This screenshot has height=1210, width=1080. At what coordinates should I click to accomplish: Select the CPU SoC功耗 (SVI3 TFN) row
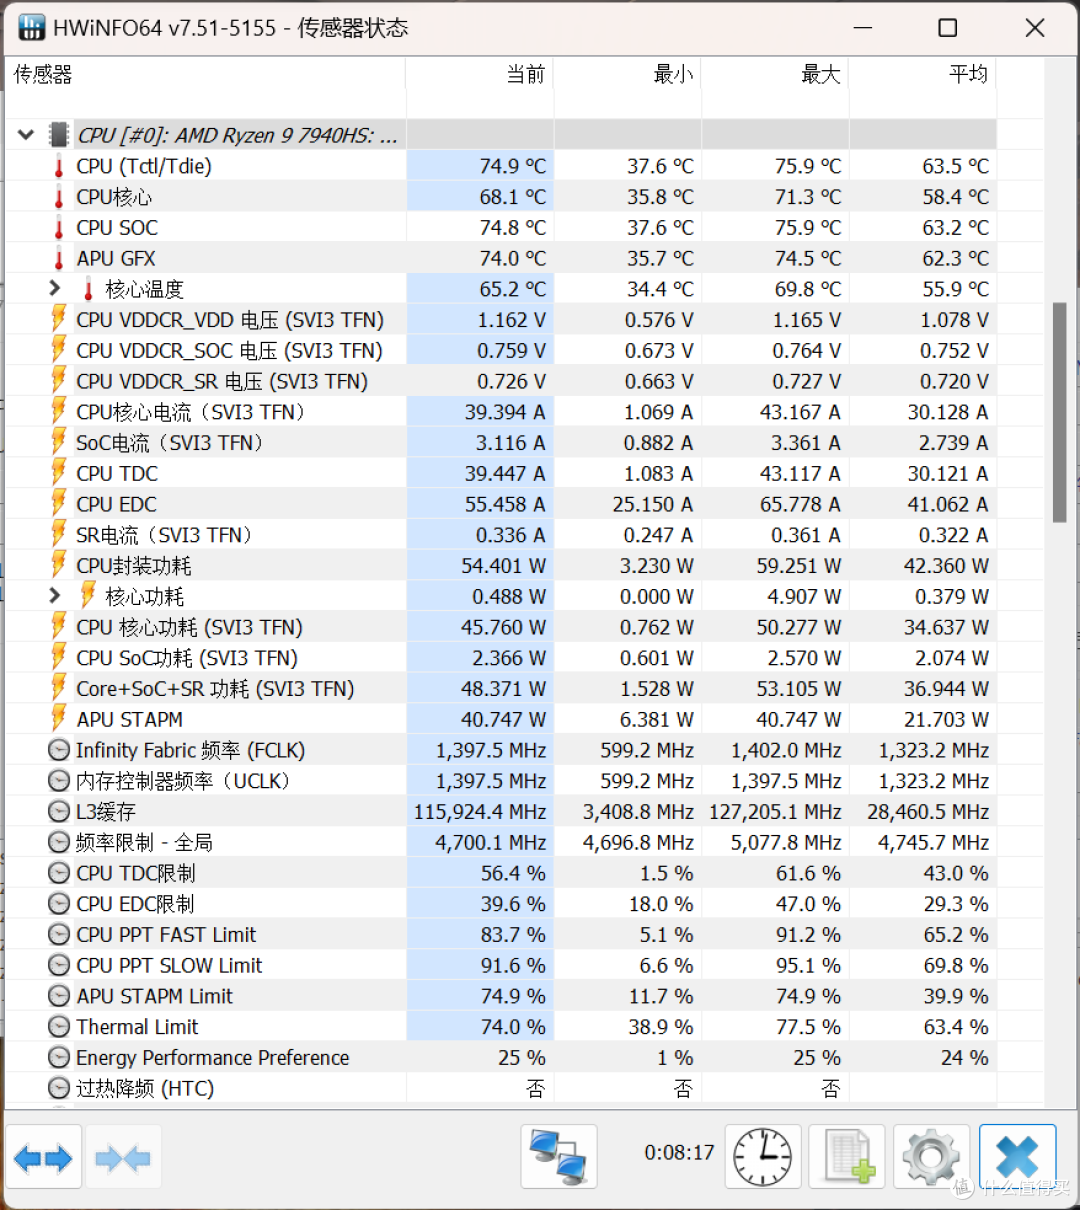pos(501,658)
